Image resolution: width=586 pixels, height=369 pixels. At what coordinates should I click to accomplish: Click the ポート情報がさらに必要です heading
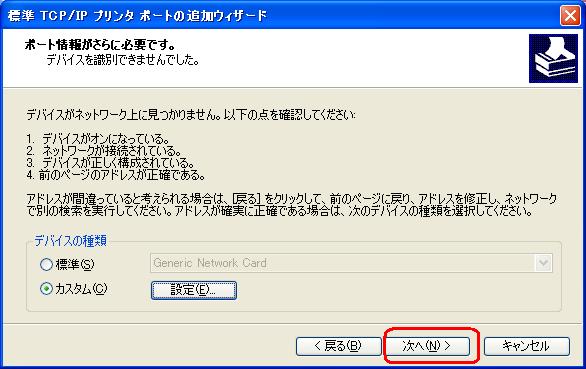coord(100,45)
